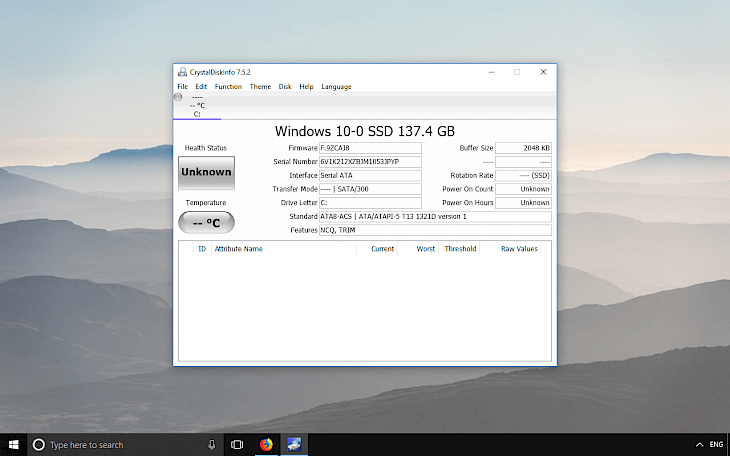This screenshot has height=456, width=730.
Task: Click the ID column header
Action: pyautogui.click(x=202, y=249)
